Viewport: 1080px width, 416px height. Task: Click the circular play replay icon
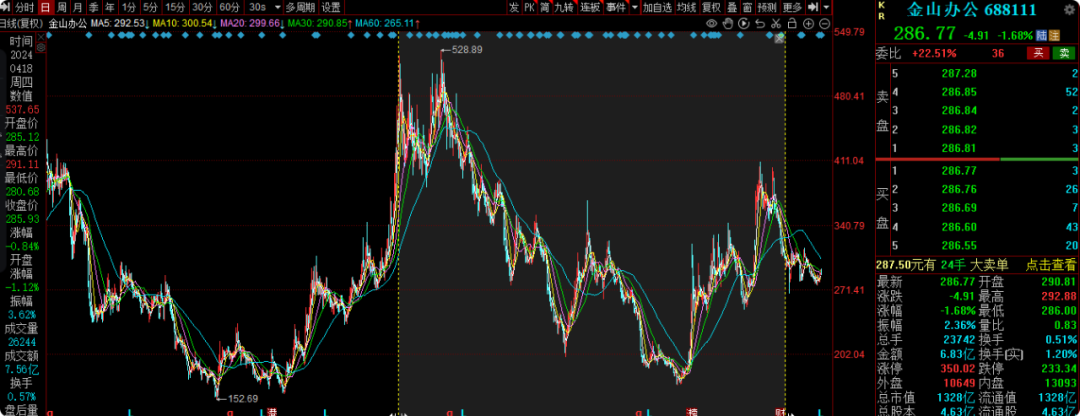(x=744, y=23)
